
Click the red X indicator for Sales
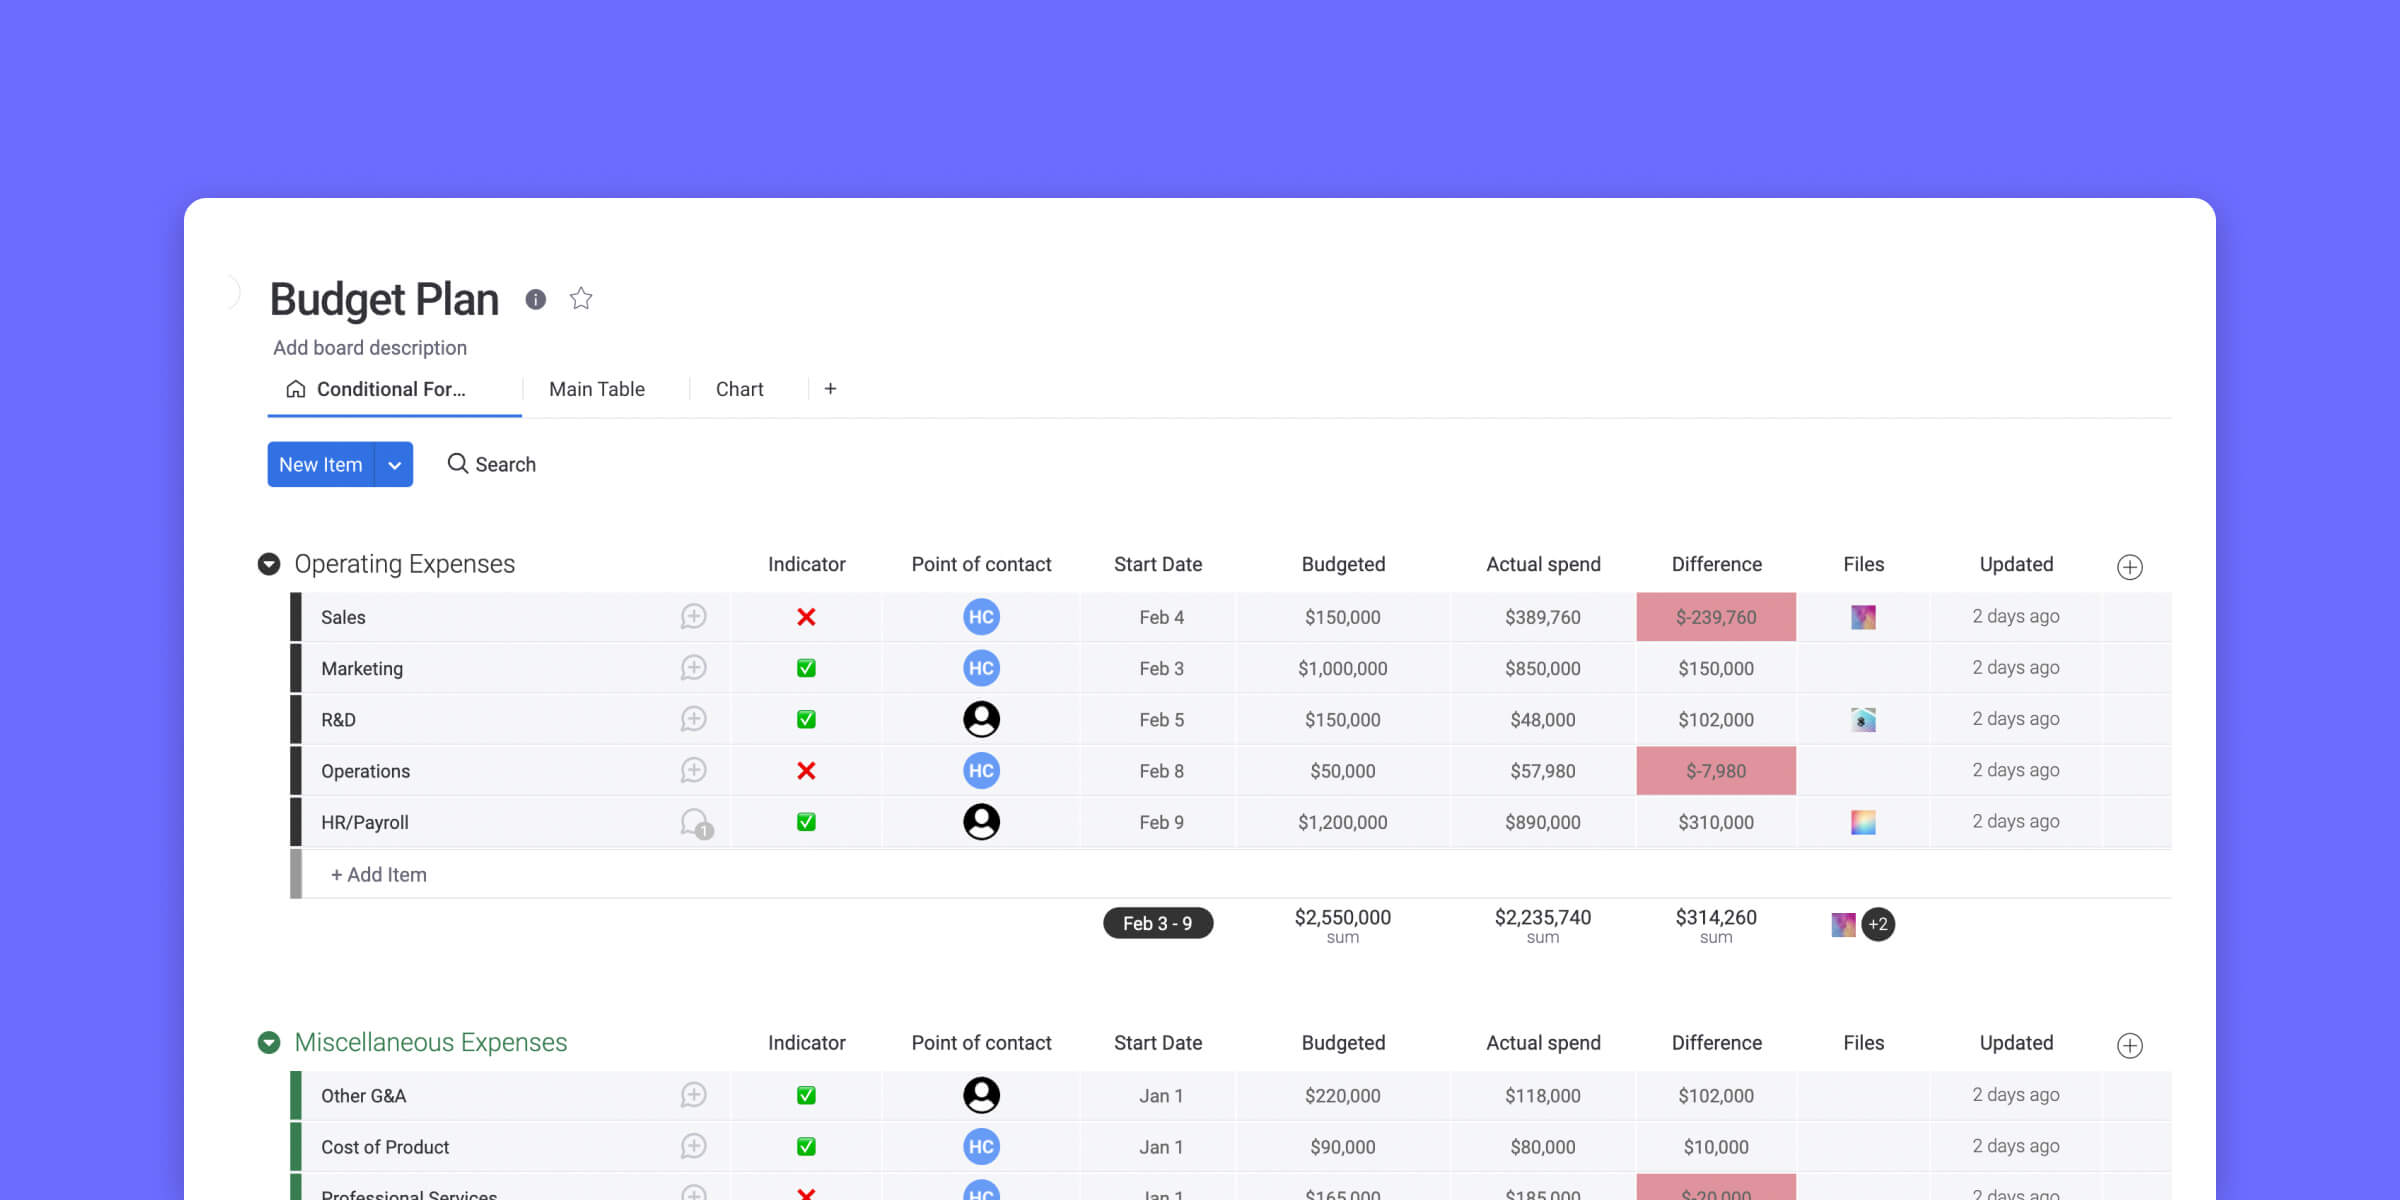tap(805, 615)
